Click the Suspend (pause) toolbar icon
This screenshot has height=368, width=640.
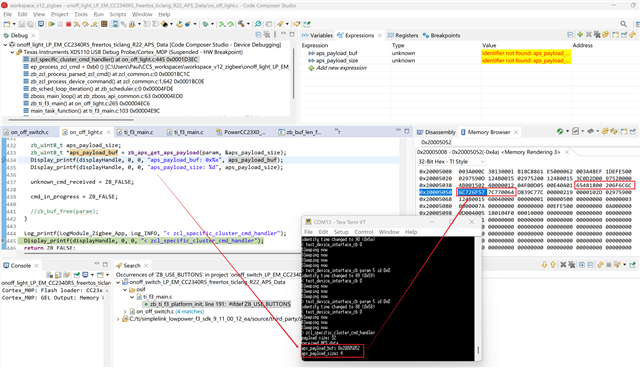coord(60,24)
